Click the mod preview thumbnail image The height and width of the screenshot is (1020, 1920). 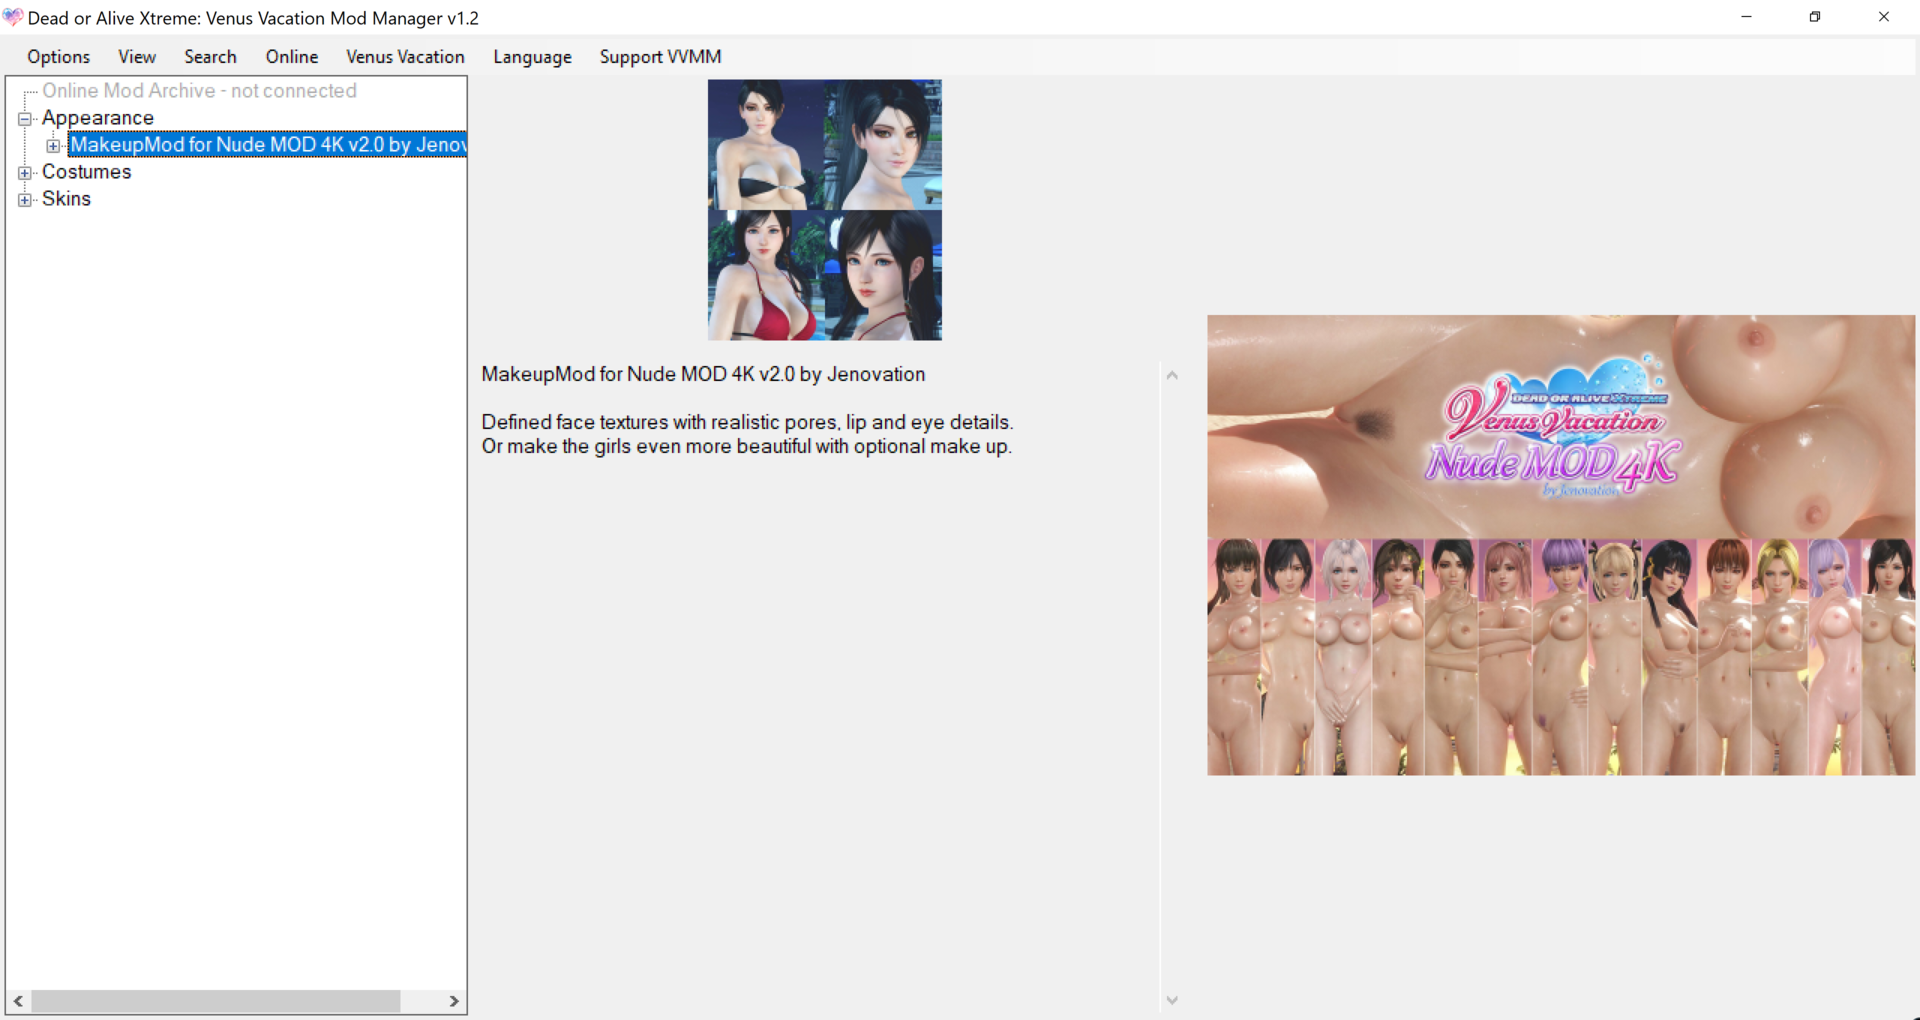click(x=825, y=210)
